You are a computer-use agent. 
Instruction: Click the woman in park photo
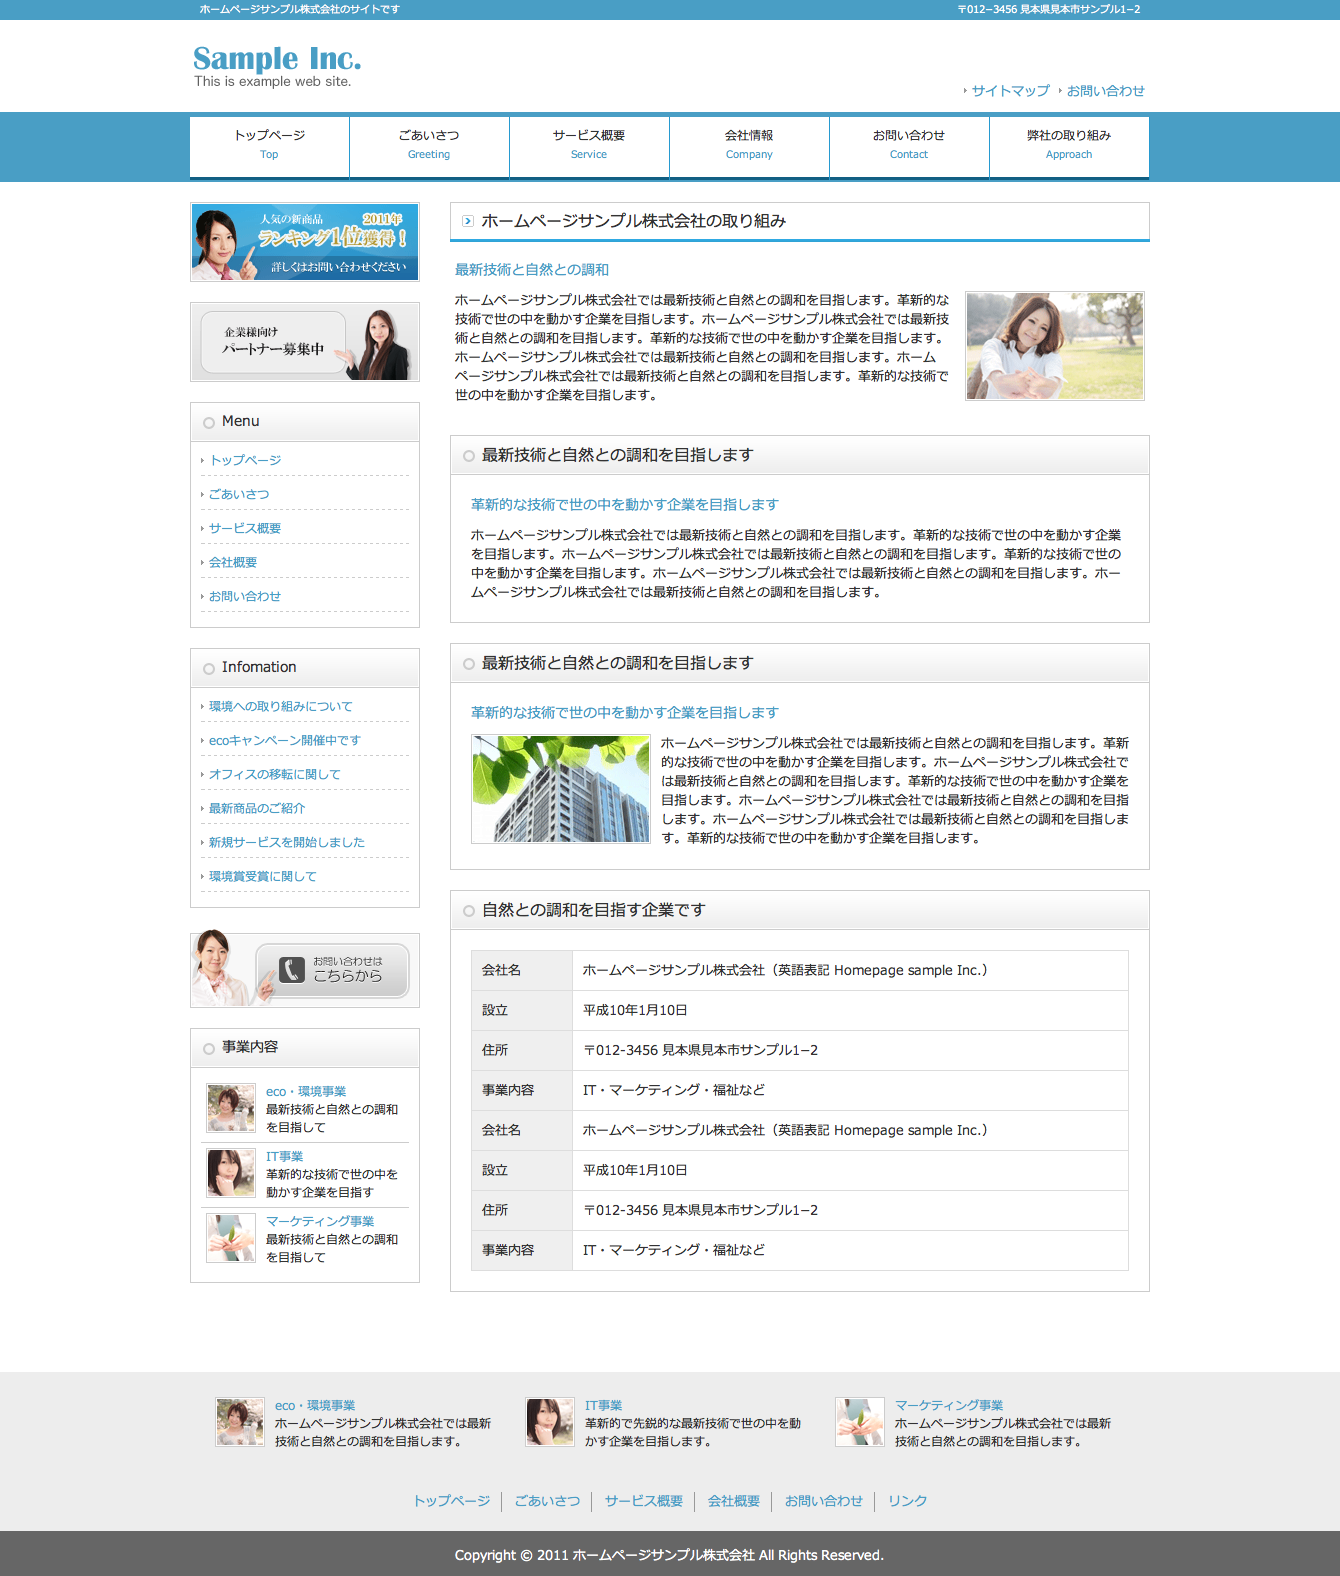[1054, 346]
